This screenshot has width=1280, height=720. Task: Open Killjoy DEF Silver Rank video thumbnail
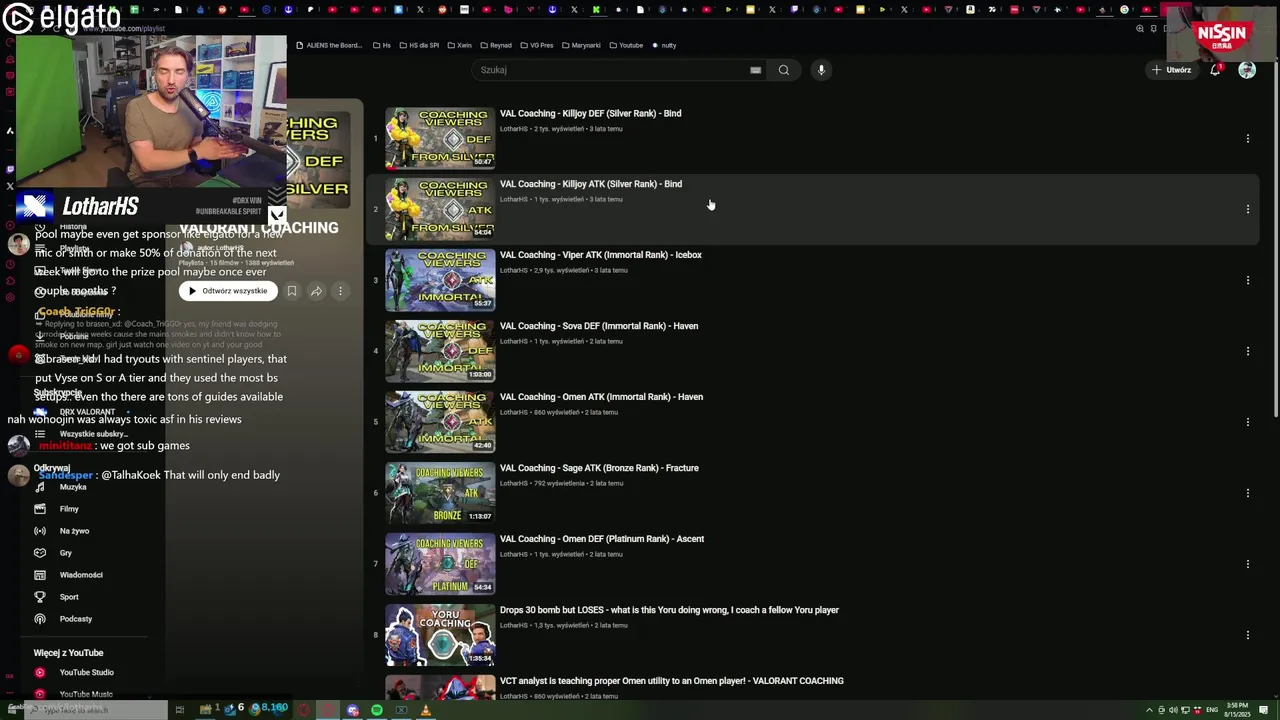click(x=440, y=138)
